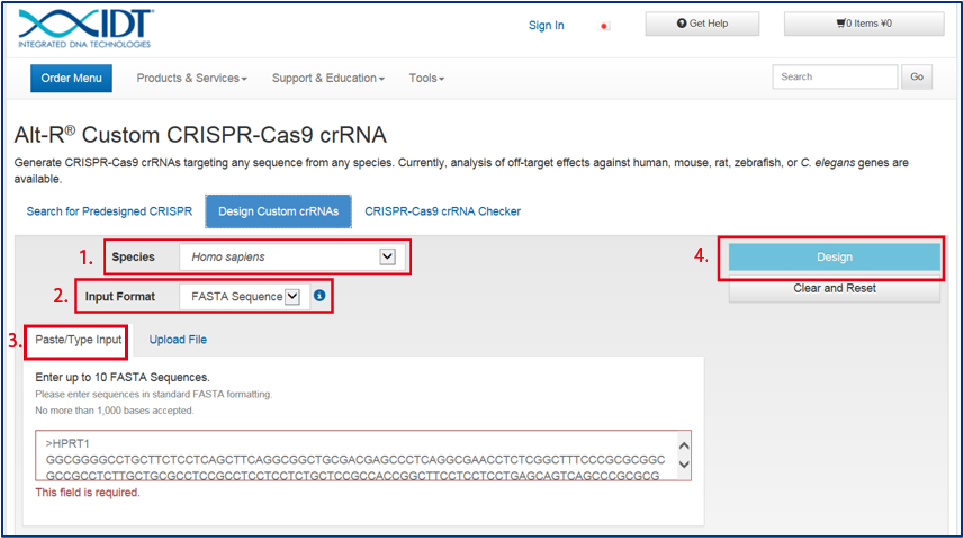Screen dimensions: 963x538
Task: Click the sequence box scroll up arrow
Action: pos(684,445)
